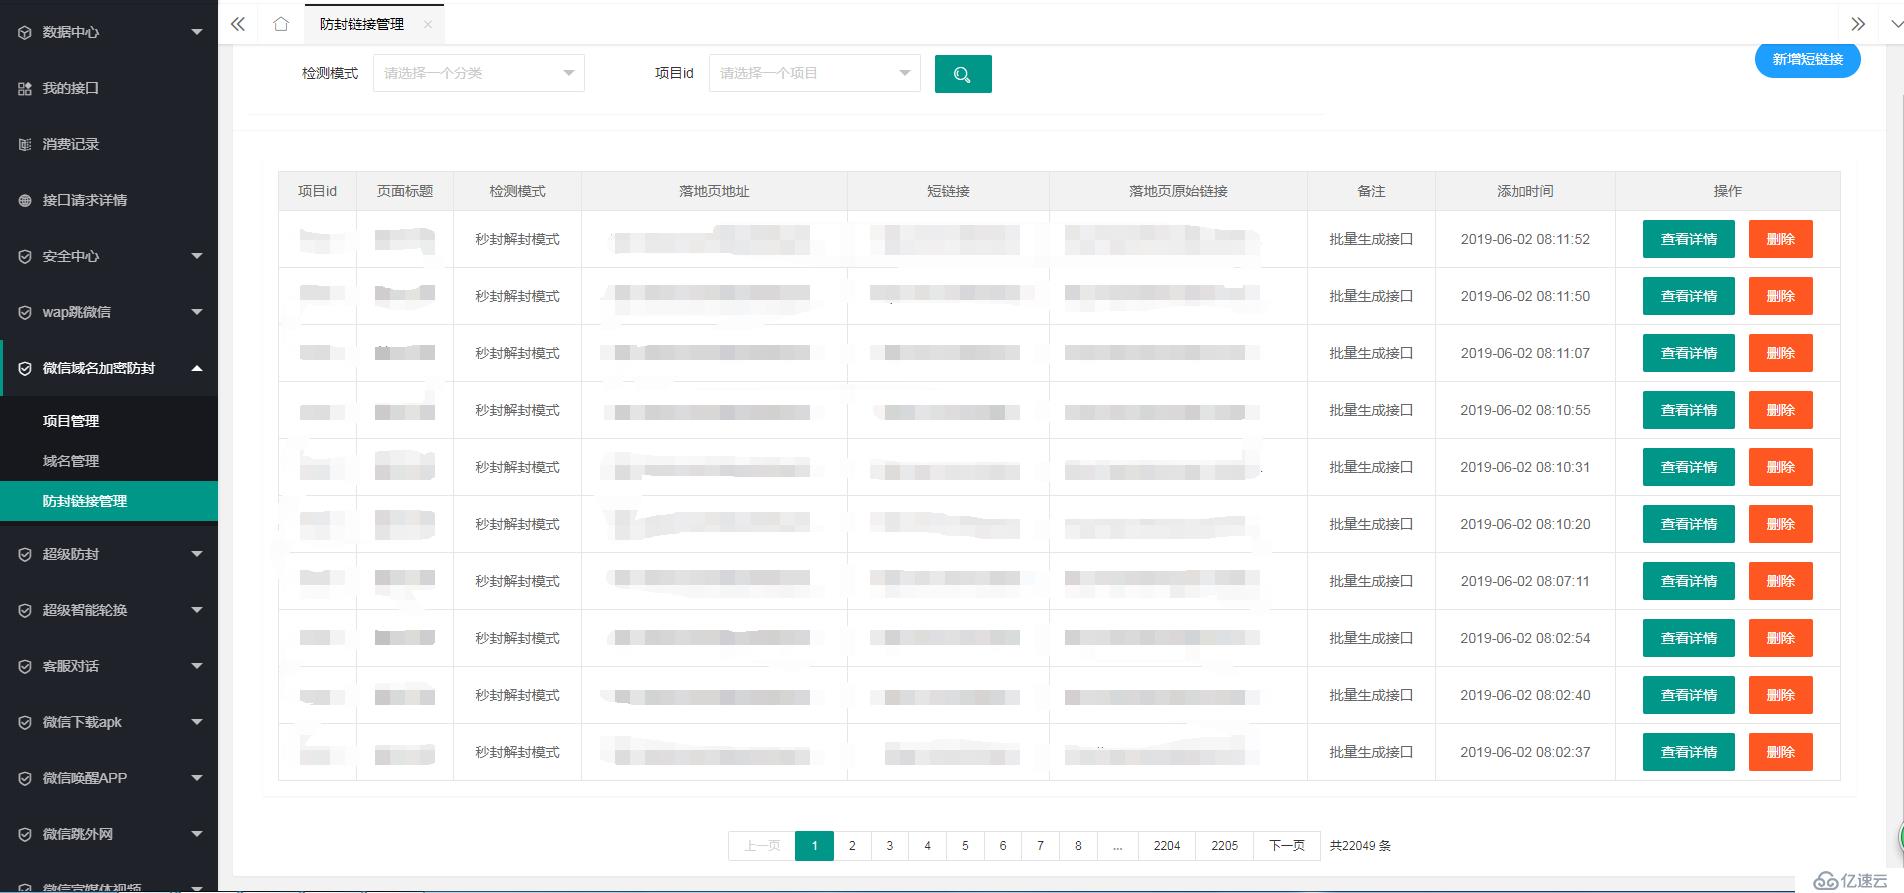1904x893 pixels.
Task: Jump to last page 2205
Action: click(x=1225, y=846)
